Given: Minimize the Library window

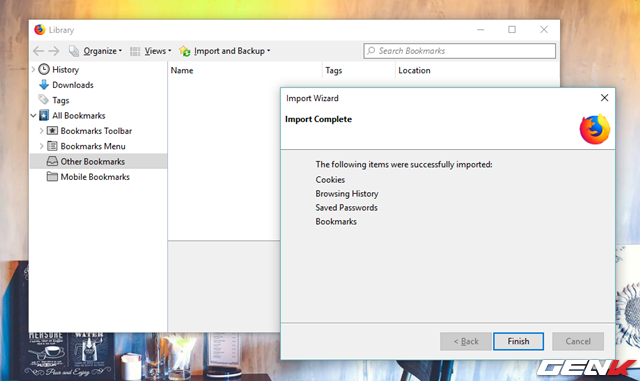Looking at the screenshot, I should pos(480,29).
